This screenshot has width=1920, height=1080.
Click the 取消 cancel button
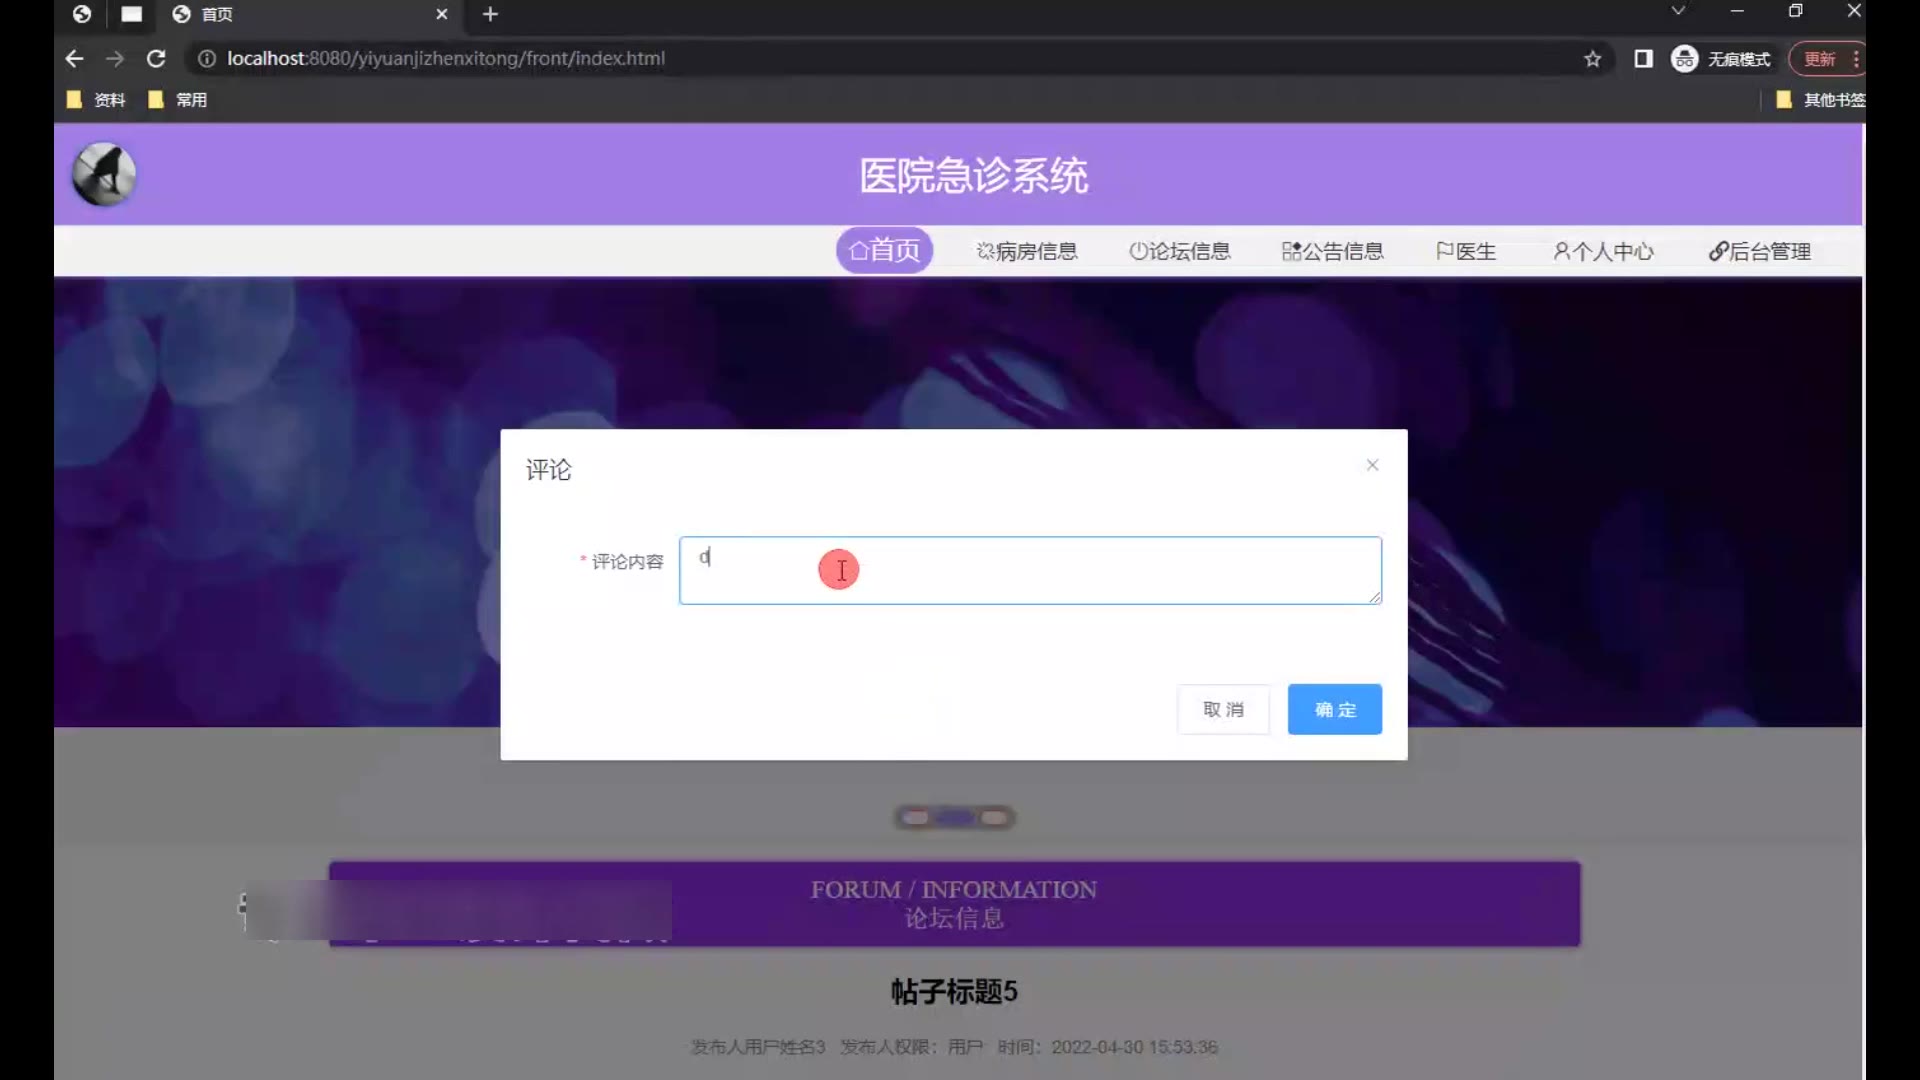[1223, 709]
